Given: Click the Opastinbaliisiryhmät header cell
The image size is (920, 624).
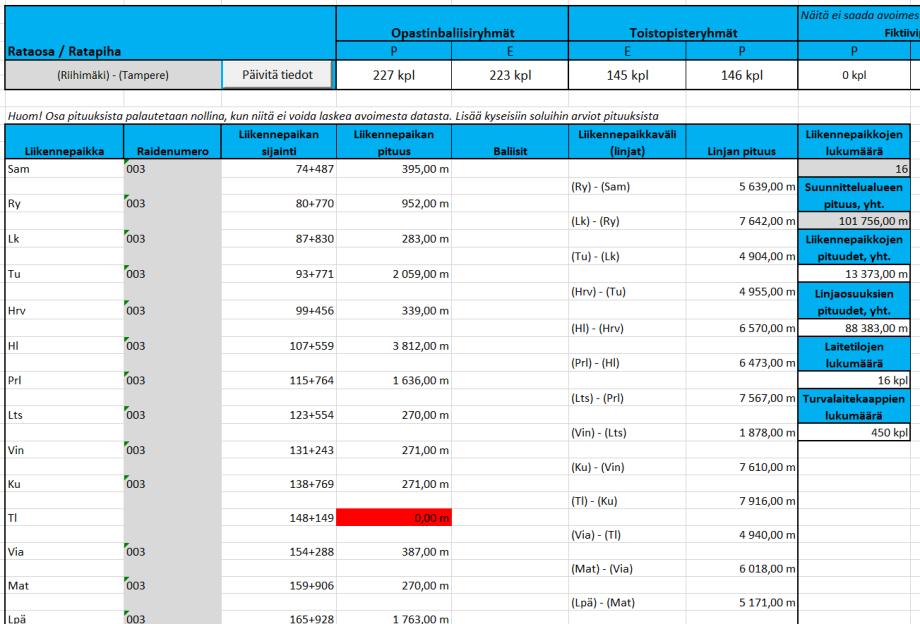Looking at the screenshot, I should pyautogui.click(x=452, y=33).
